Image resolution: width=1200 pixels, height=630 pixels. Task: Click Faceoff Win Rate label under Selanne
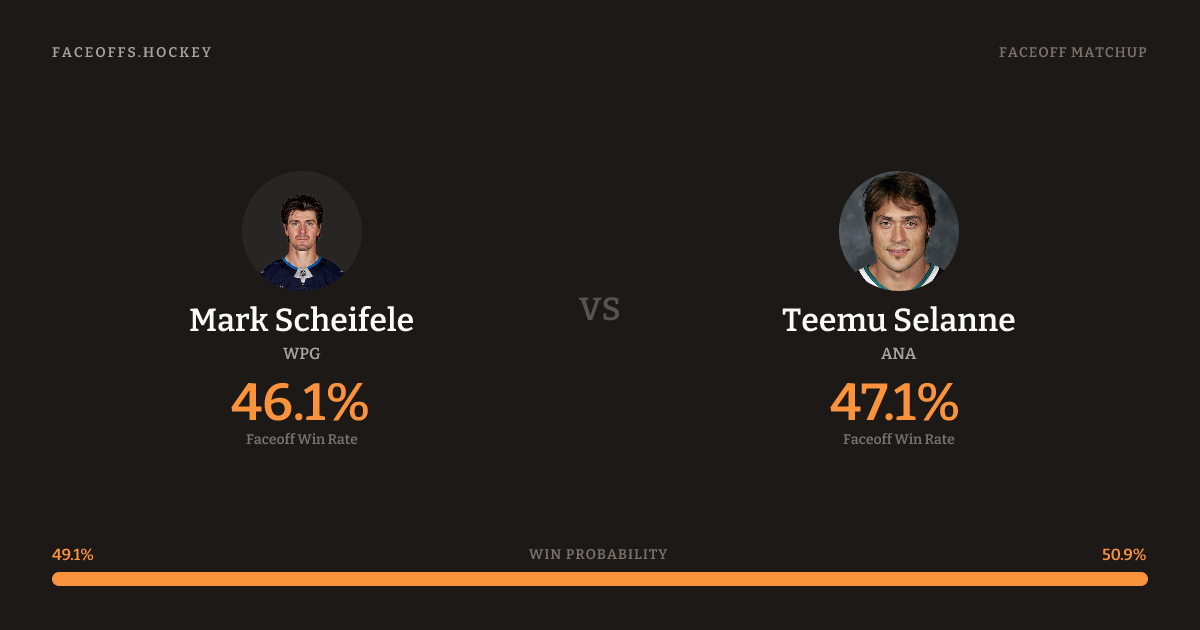(898, 439)
